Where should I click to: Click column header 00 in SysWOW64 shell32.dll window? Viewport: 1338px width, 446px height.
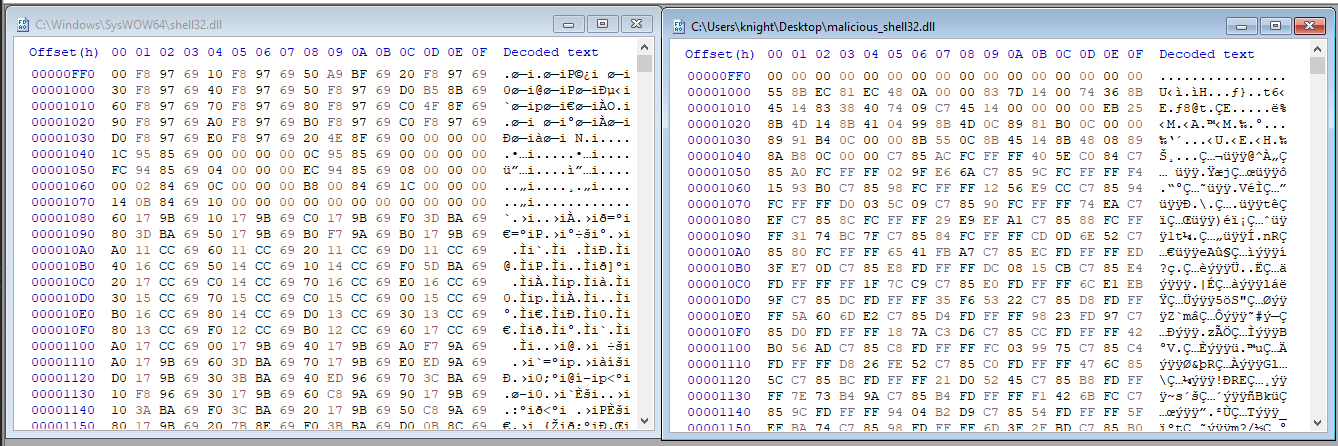coord(119,52)
